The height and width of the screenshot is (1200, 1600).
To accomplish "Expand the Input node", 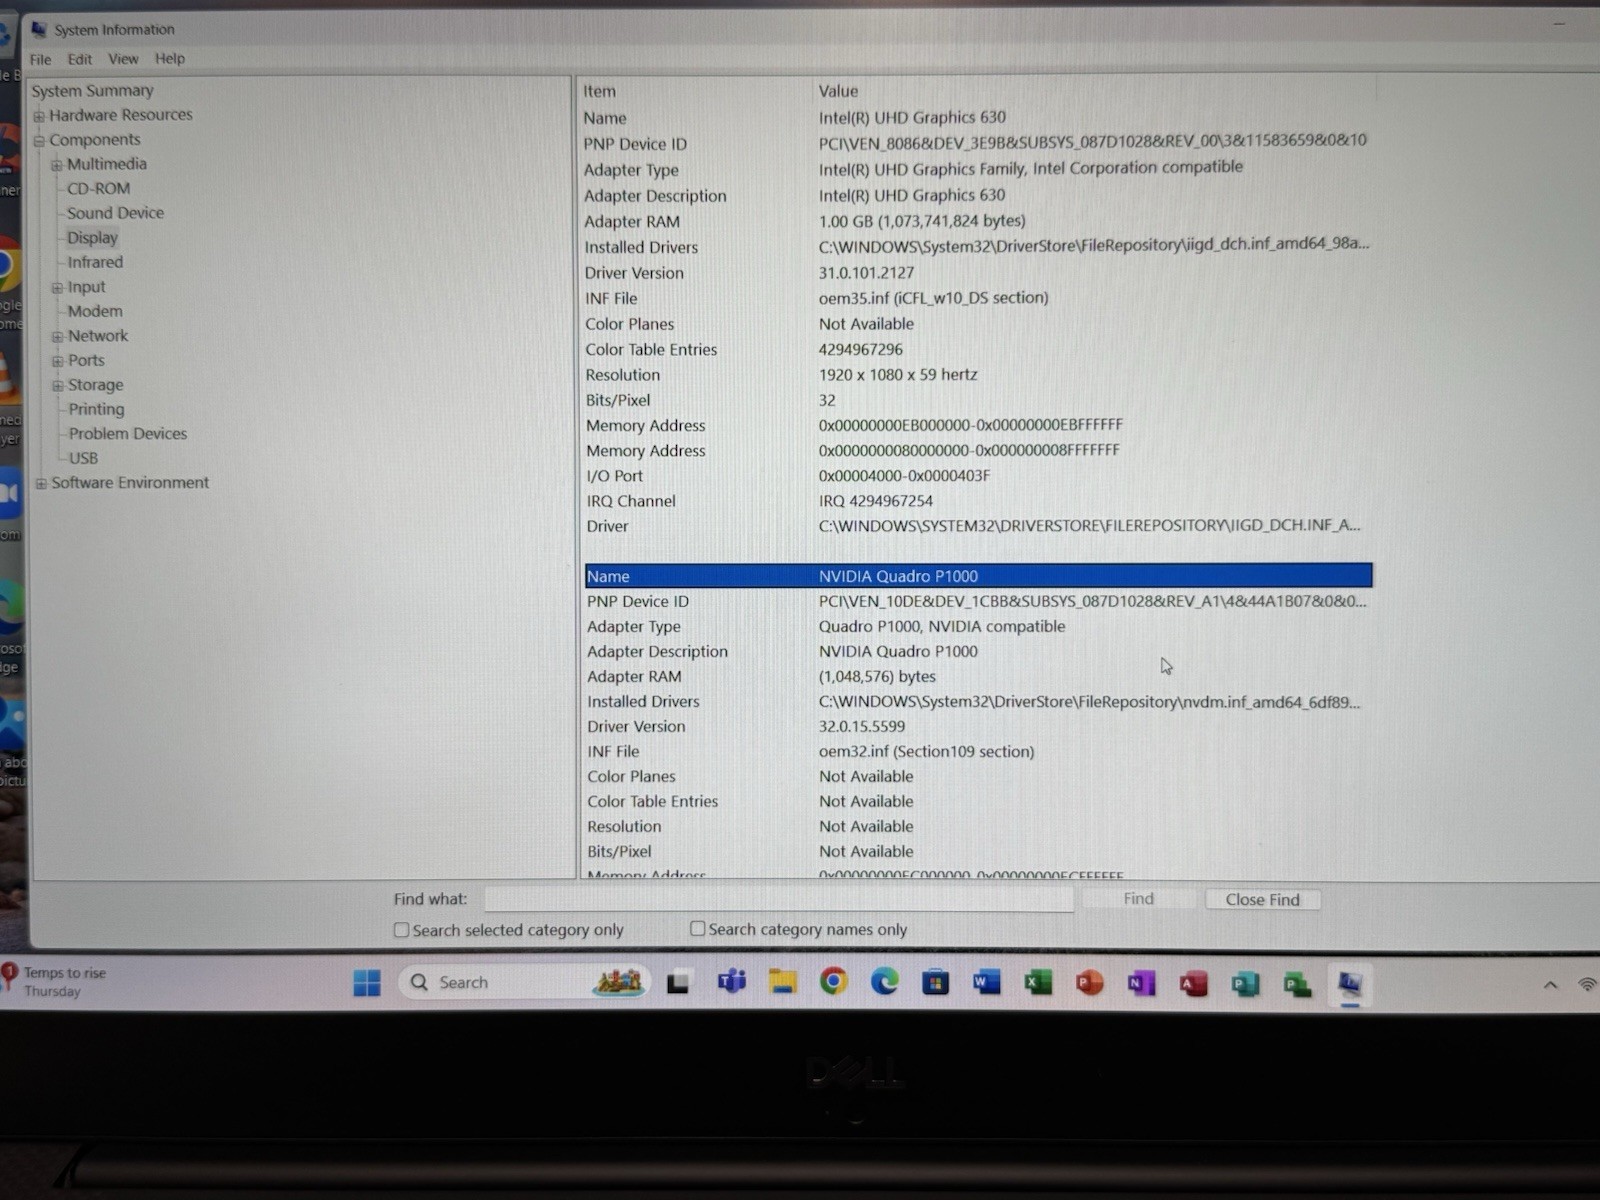I will coord(57,288).
